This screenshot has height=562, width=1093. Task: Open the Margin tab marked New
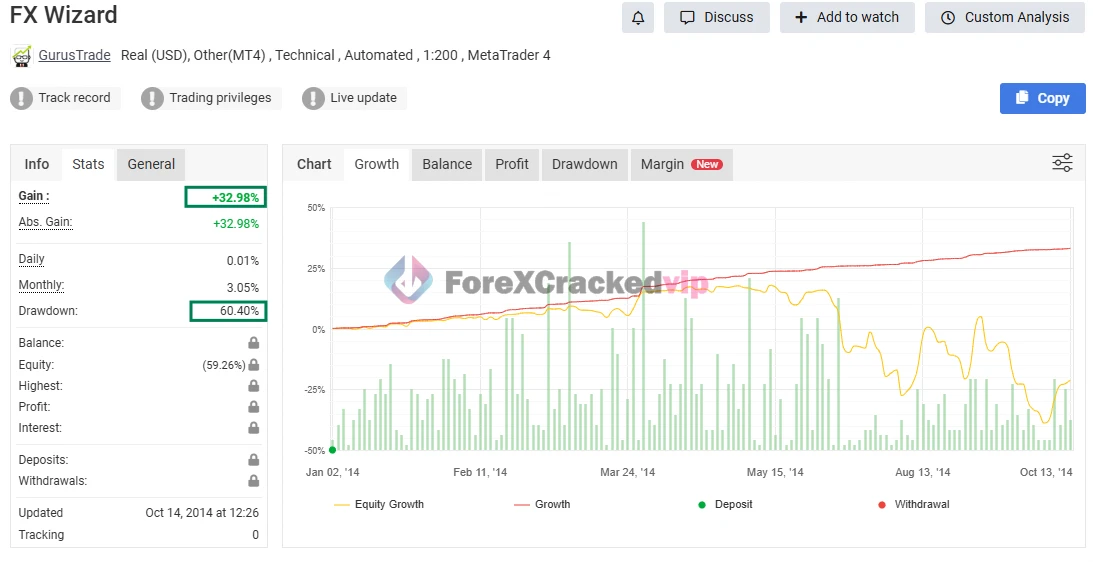click(680, 164)
